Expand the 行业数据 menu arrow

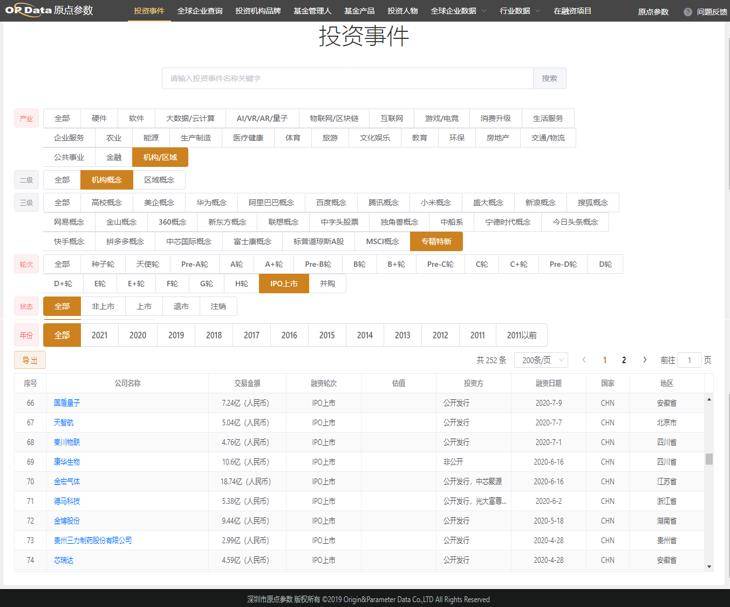pos(538,11)
